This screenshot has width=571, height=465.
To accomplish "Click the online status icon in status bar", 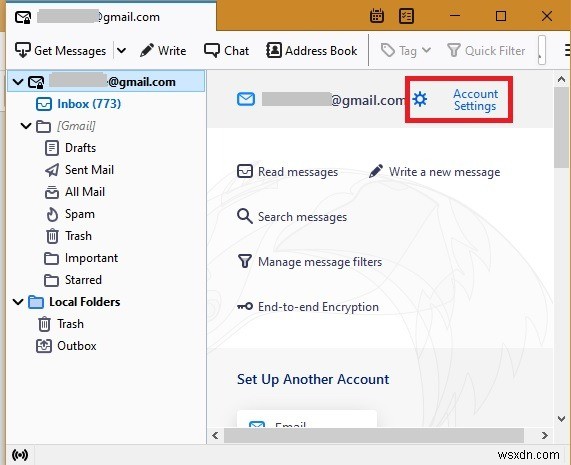I will tap(20, 455).
